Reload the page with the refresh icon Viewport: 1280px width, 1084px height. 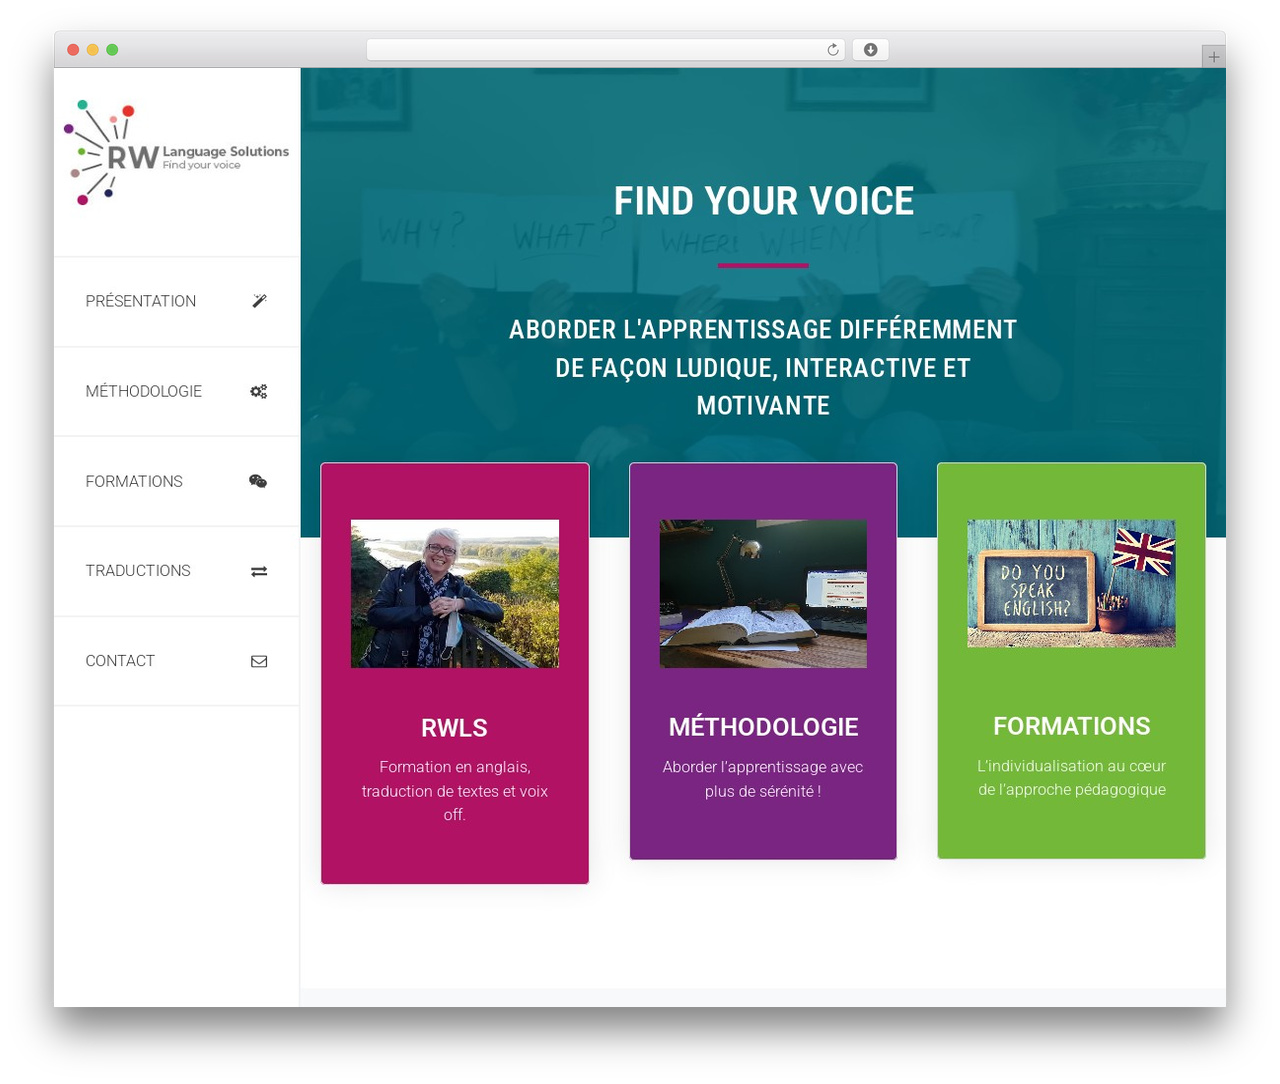tap(832, 50)
